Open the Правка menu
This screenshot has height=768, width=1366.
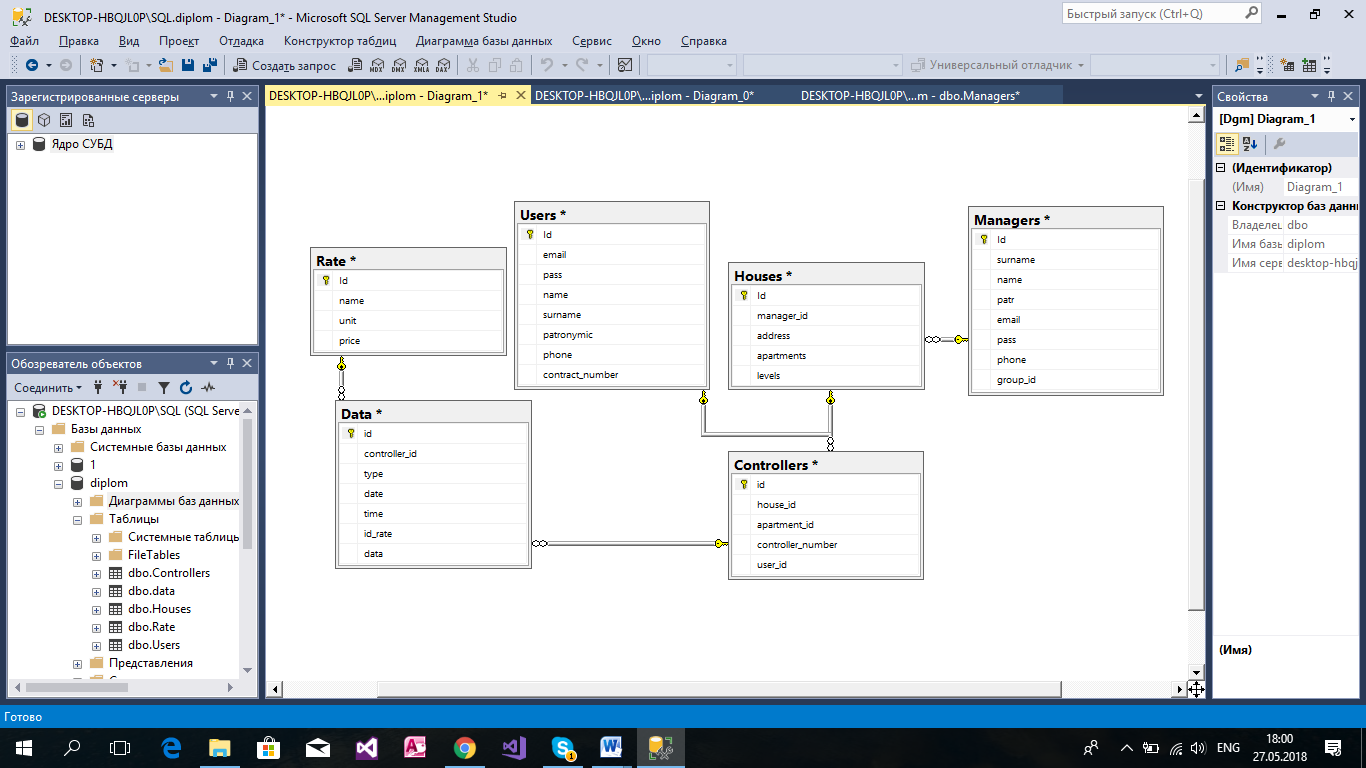point(79,41)
